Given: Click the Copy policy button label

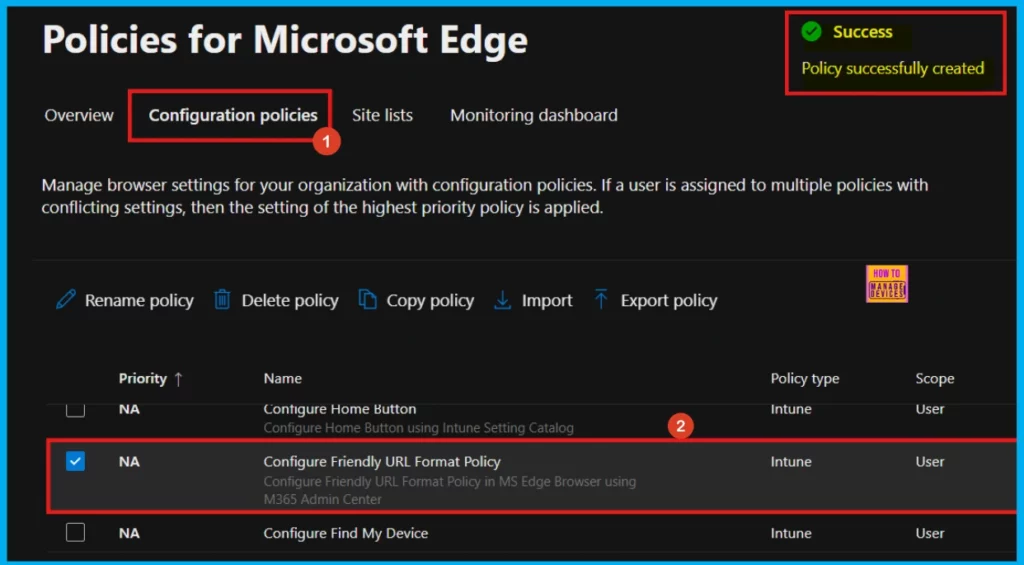Looking at the screenshot, I should (430, 300).
